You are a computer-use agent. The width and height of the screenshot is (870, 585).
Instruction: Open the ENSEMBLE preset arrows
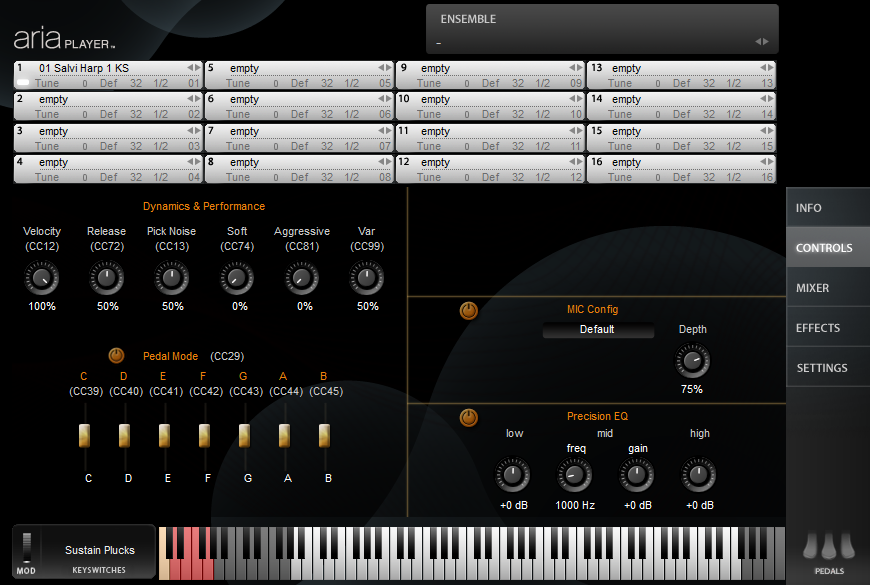click(762, 42)
